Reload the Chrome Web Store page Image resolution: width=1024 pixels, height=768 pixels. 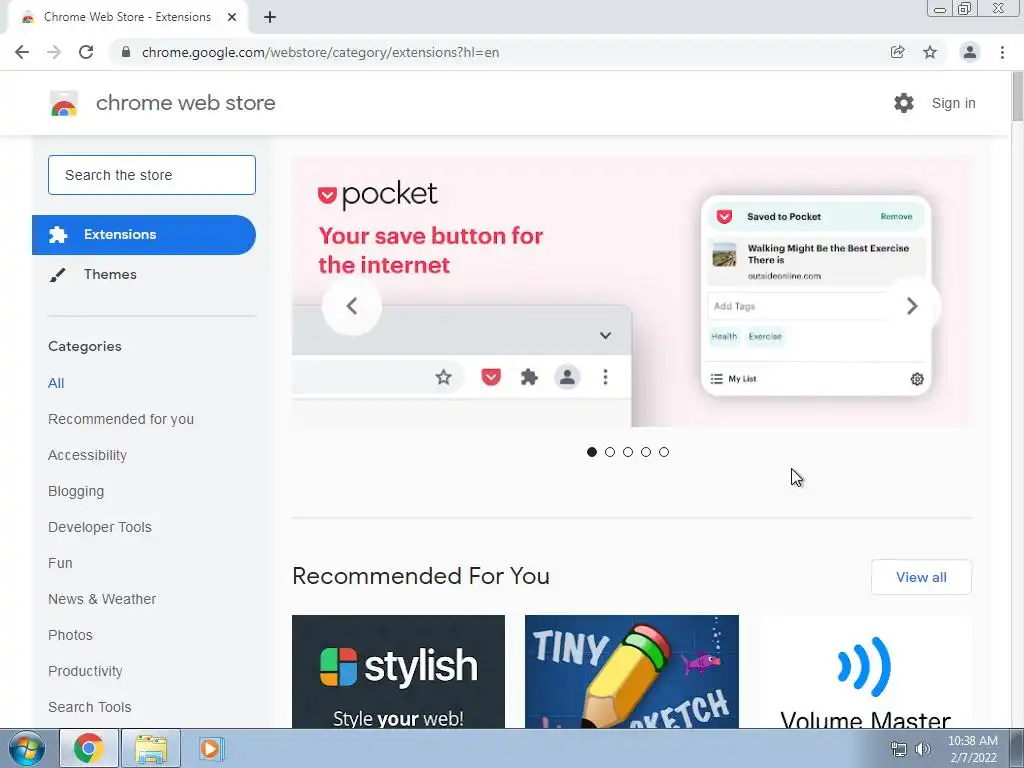(86, 52)
